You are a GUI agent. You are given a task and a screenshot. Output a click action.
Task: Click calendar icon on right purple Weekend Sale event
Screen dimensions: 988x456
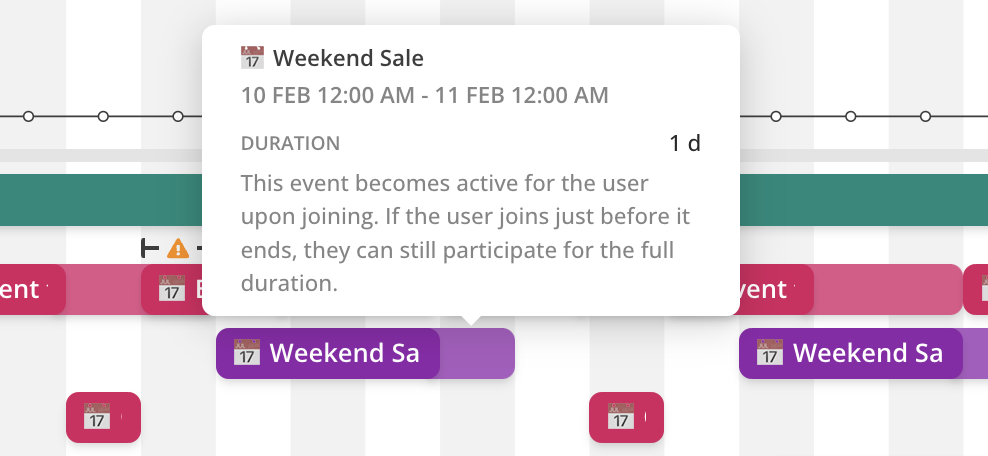tap(770, 353)
